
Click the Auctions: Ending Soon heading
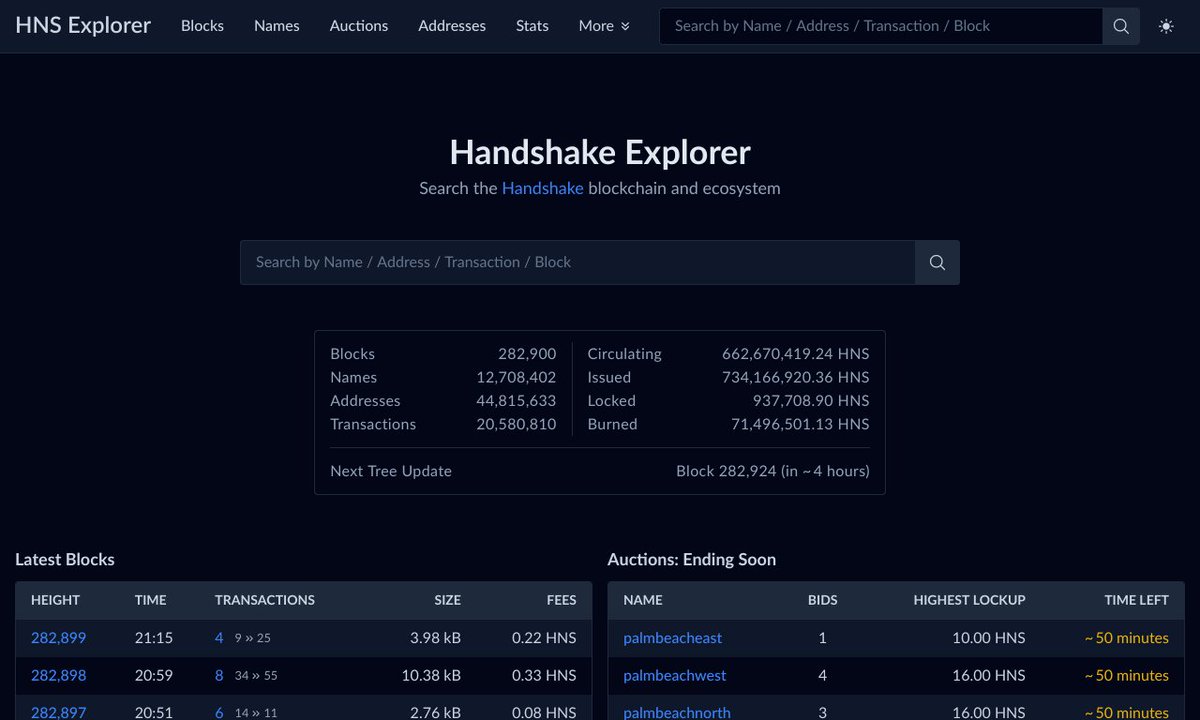coord(692,559)
